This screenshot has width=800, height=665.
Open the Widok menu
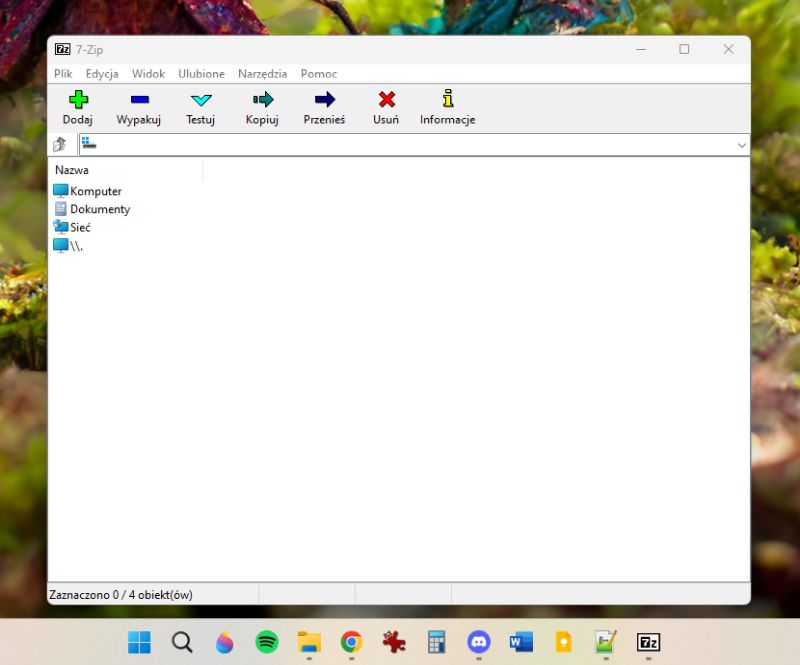(x=148, y=73)
